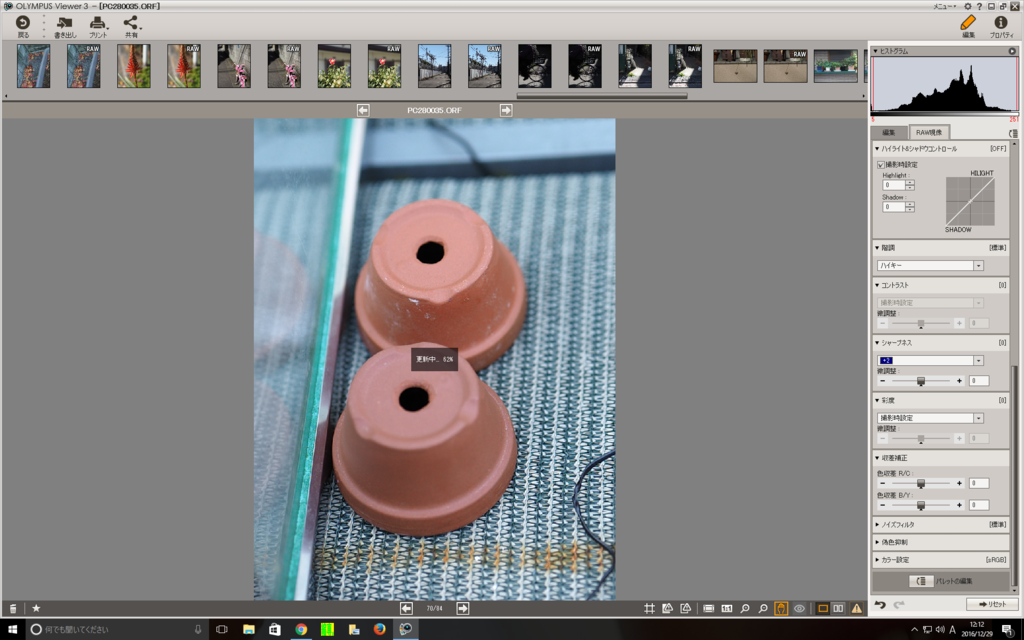Screen dimensions: 1024x640
Task: Toggle the grid overlay icon
Action: 649,608
